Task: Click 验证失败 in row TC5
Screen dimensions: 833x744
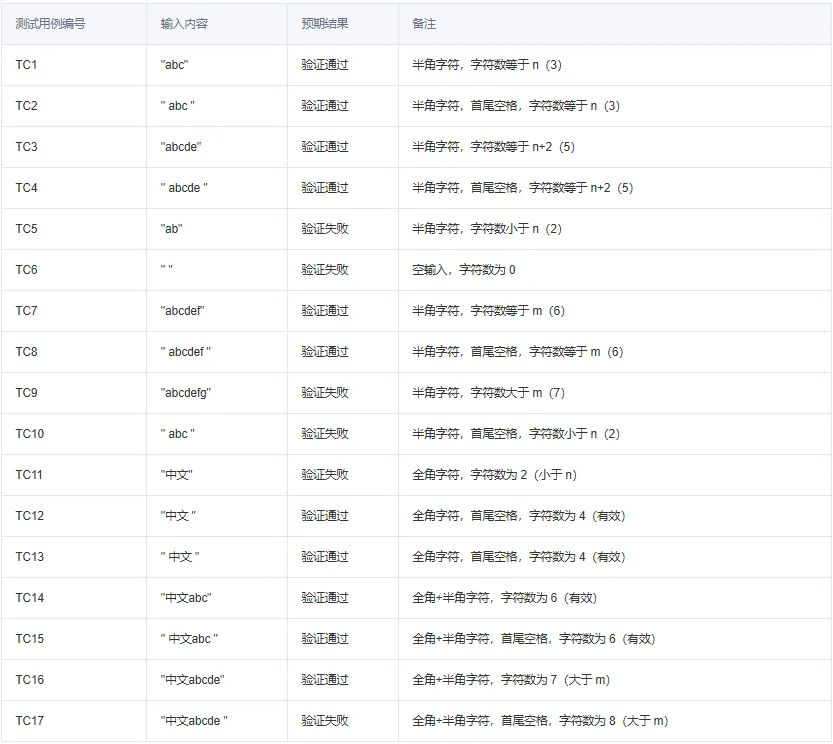Action: [x=325, y=229]
